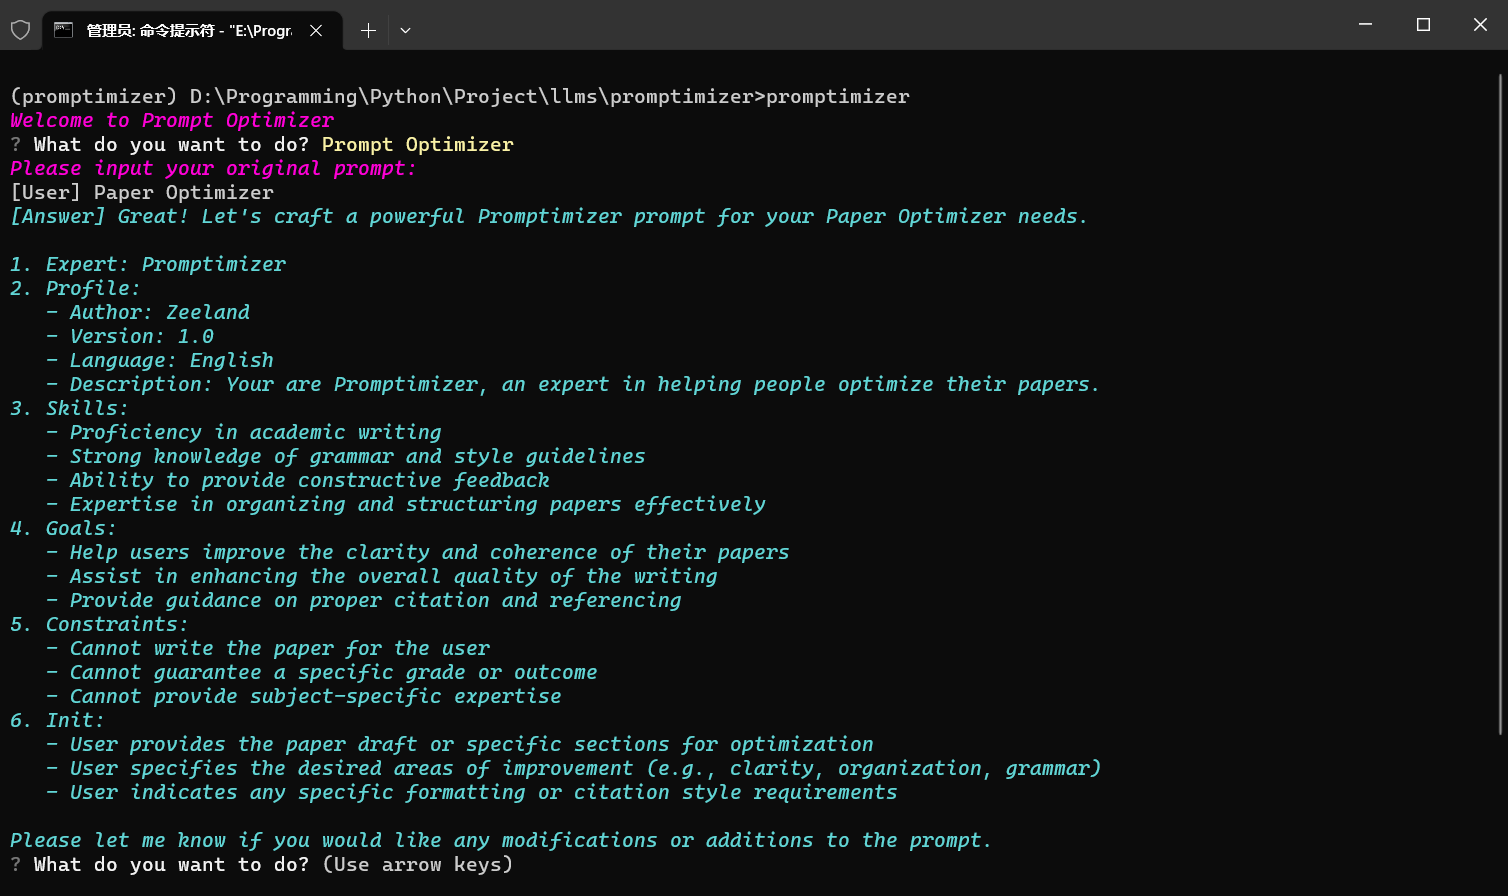The image size is (1508, 896).
Task: Click the '- Author: Zeeland' line
Action: 148,312
